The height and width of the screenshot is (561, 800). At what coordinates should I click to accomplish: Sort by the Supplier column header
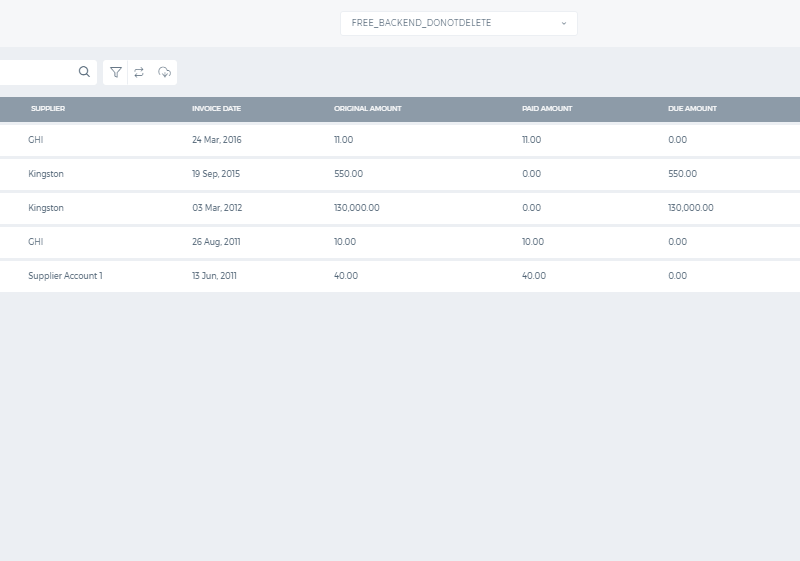pyautogui.click(x=48, y=109)
